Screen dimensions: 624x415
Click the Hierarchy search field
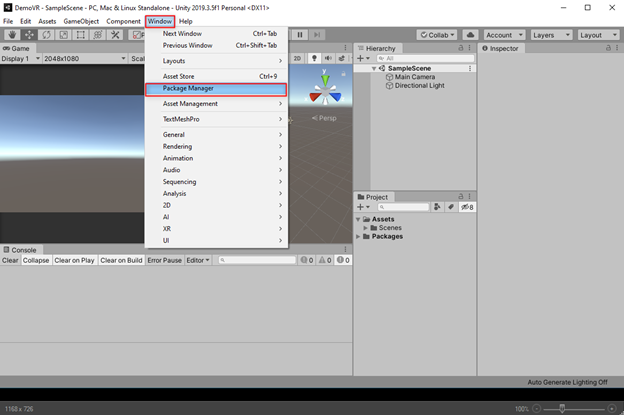pos(425,58)
